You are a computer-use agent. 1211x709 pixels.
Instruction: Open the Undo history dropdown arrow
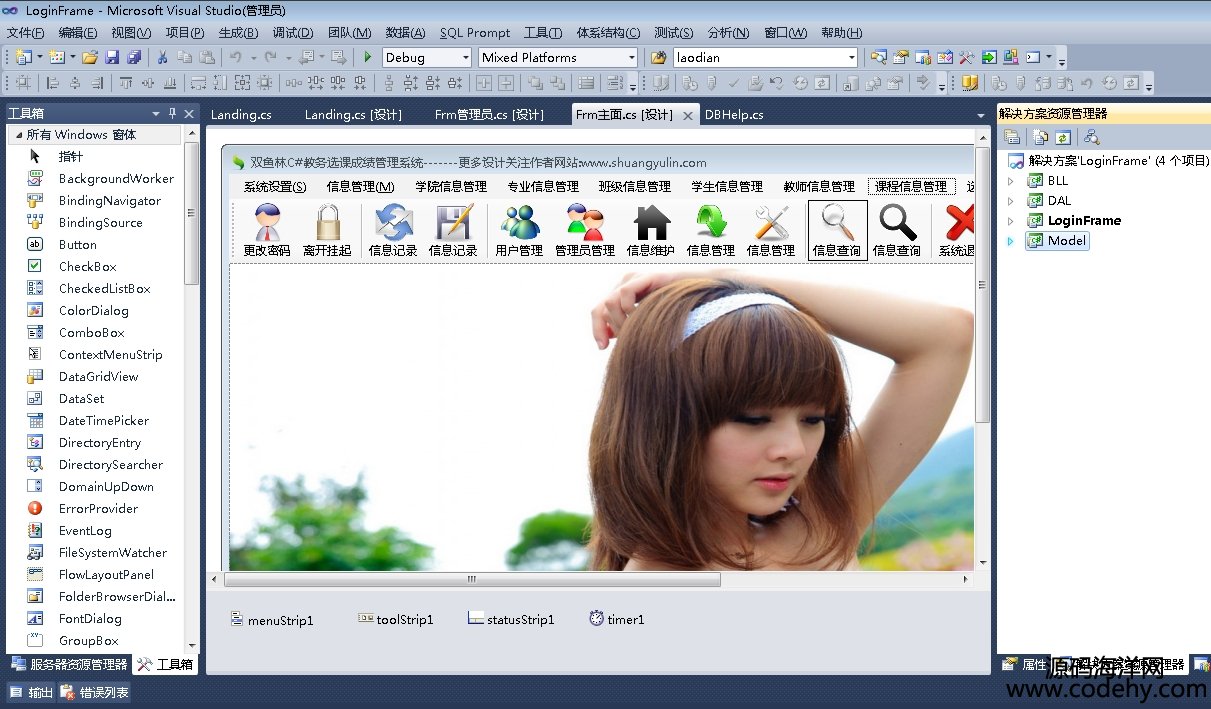pos(253,58)
